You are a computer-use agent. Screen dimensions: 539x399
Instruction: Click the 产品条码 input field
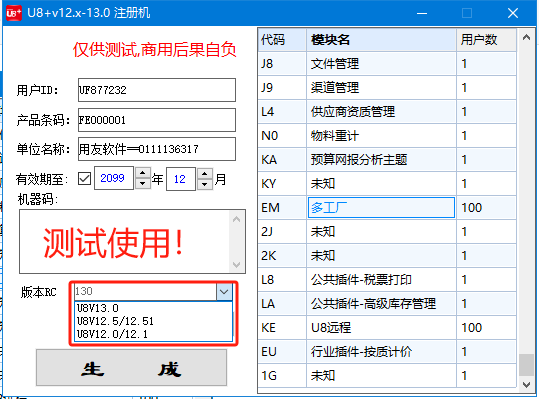[157, 120]
